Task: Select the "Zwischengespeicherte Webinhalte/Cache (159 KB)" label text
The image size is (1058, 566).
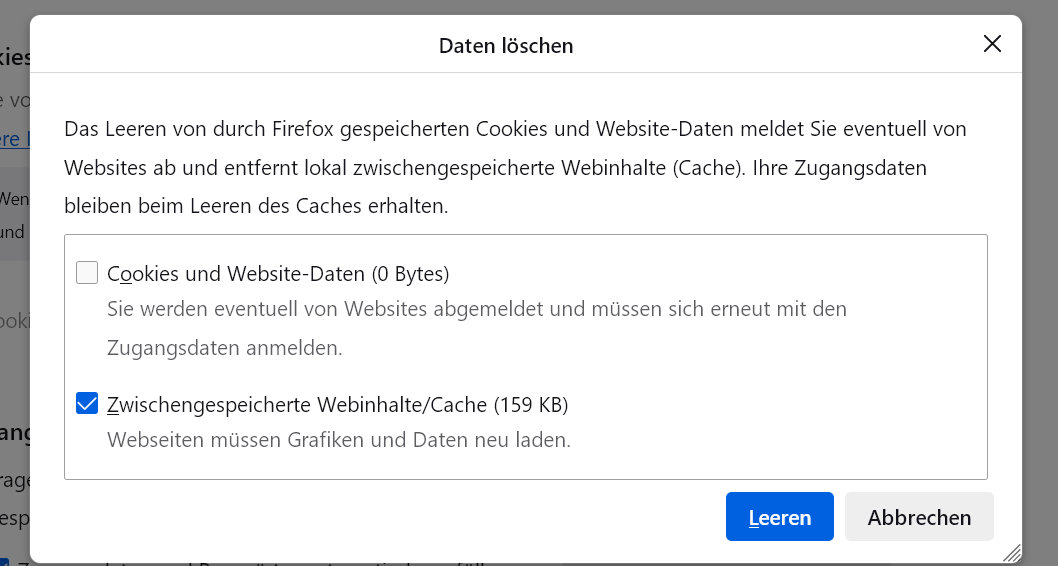Action: point(337,405)
